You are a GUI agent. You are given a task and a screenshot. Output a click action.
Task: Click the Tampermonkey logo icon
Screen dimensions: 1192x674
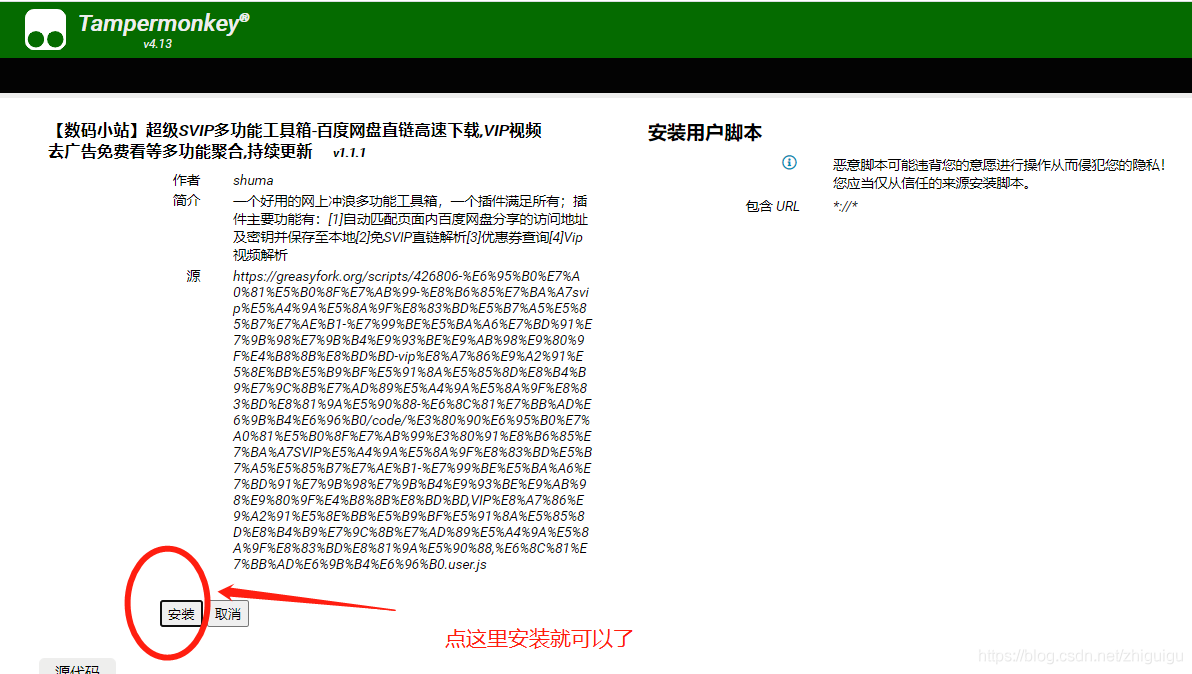(45, 30)
